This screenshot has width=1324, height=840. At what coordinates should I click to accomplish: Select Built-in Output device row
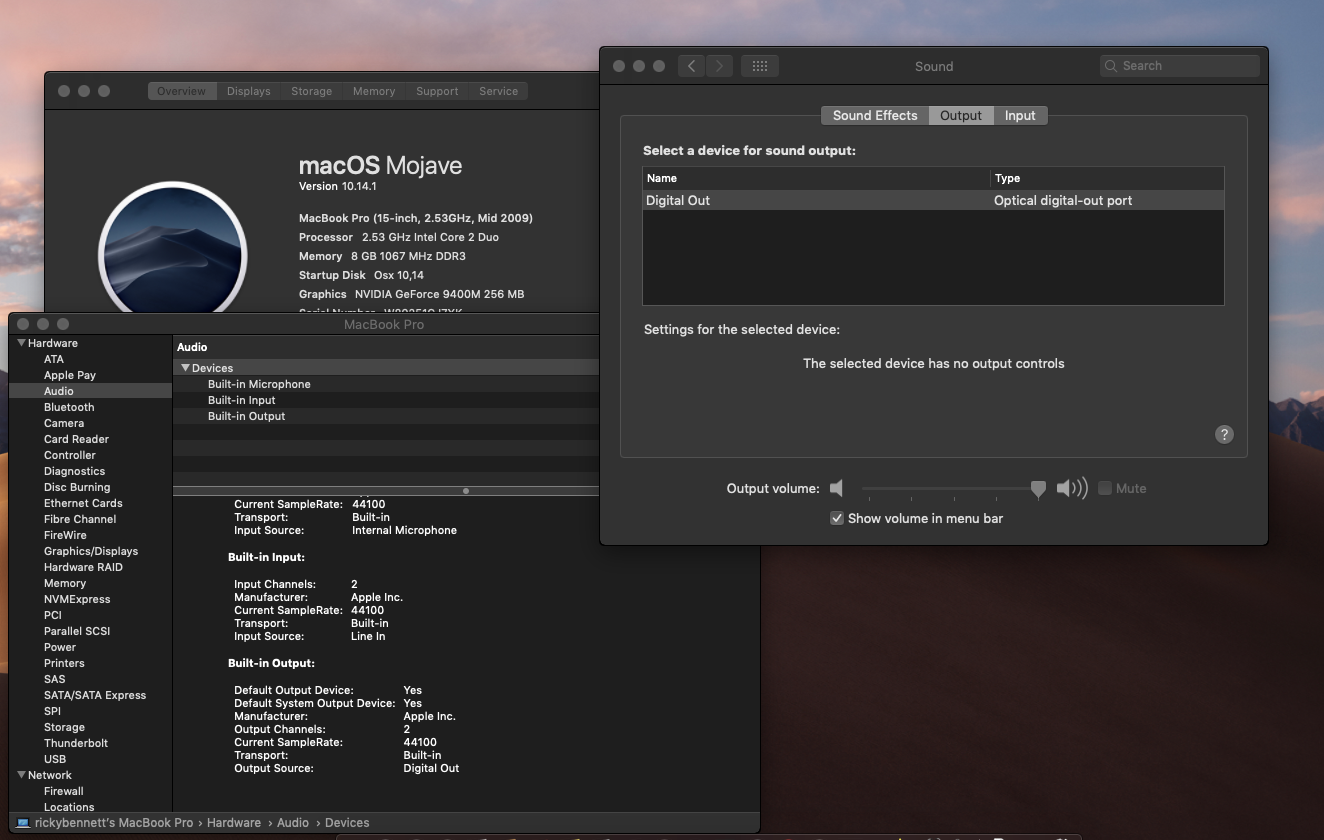point(386,416)
